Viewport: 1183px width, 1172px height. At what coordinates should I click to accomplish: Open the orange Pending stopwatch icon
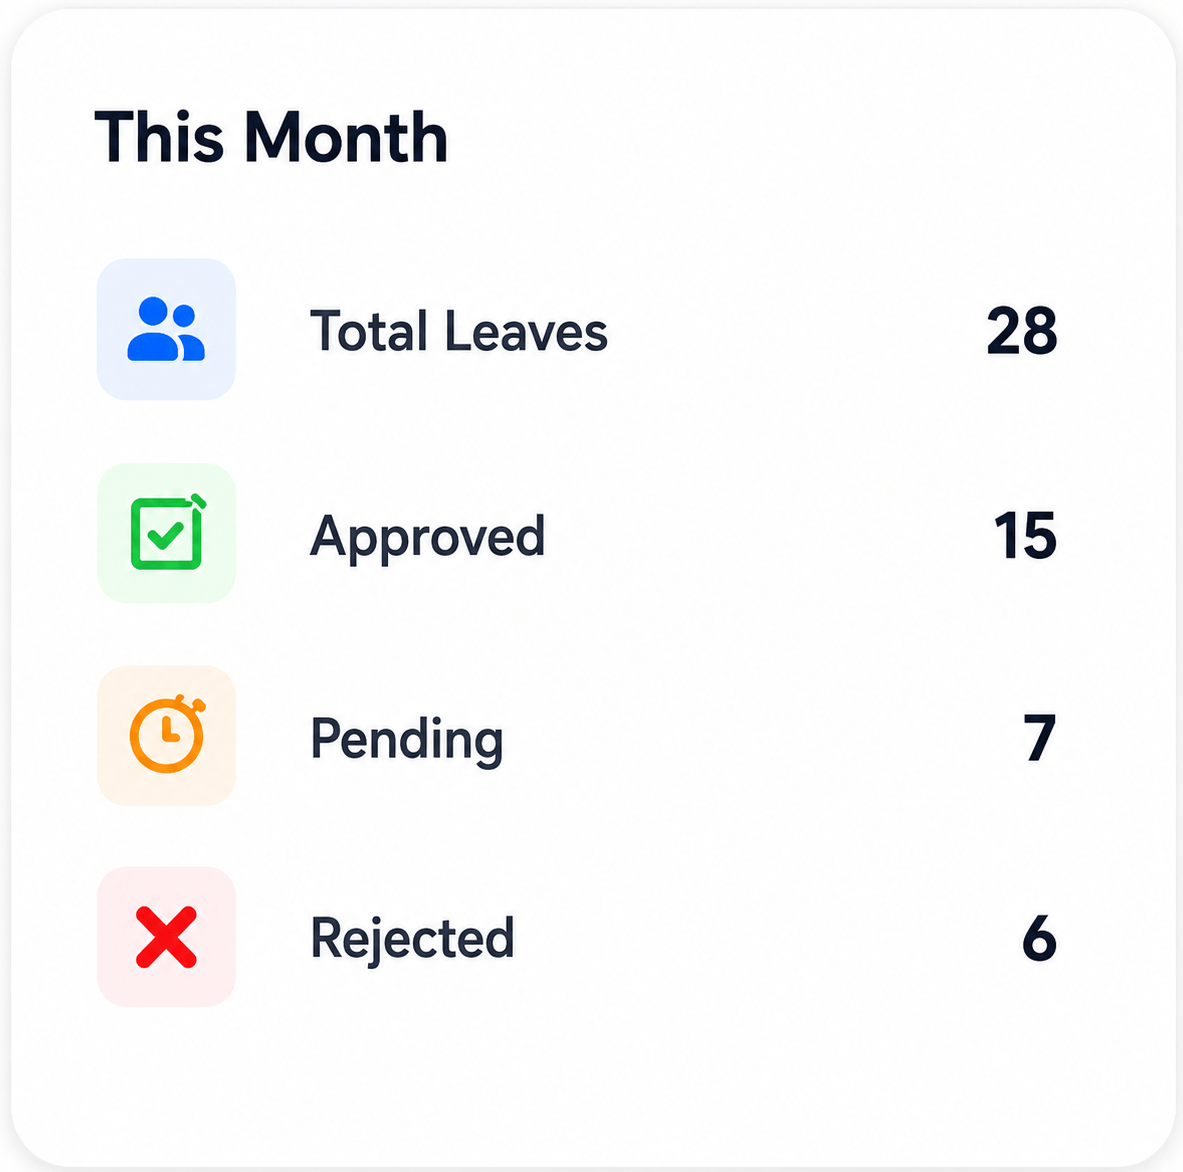[x=167, y=734]
